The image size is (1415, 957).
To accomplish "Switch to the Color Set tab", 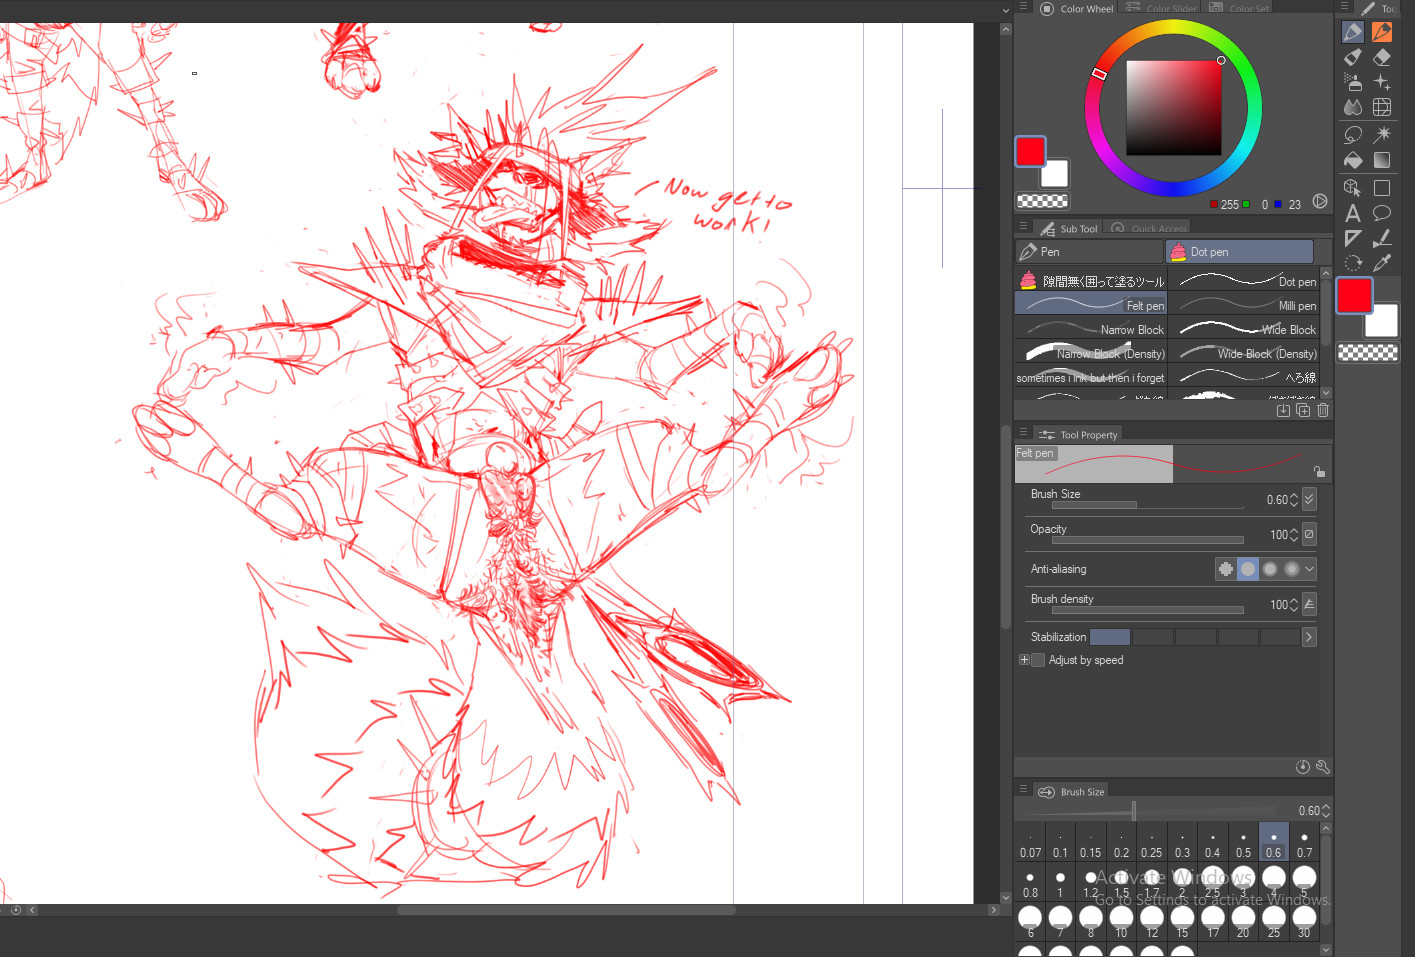I will tap(1239, 8).
